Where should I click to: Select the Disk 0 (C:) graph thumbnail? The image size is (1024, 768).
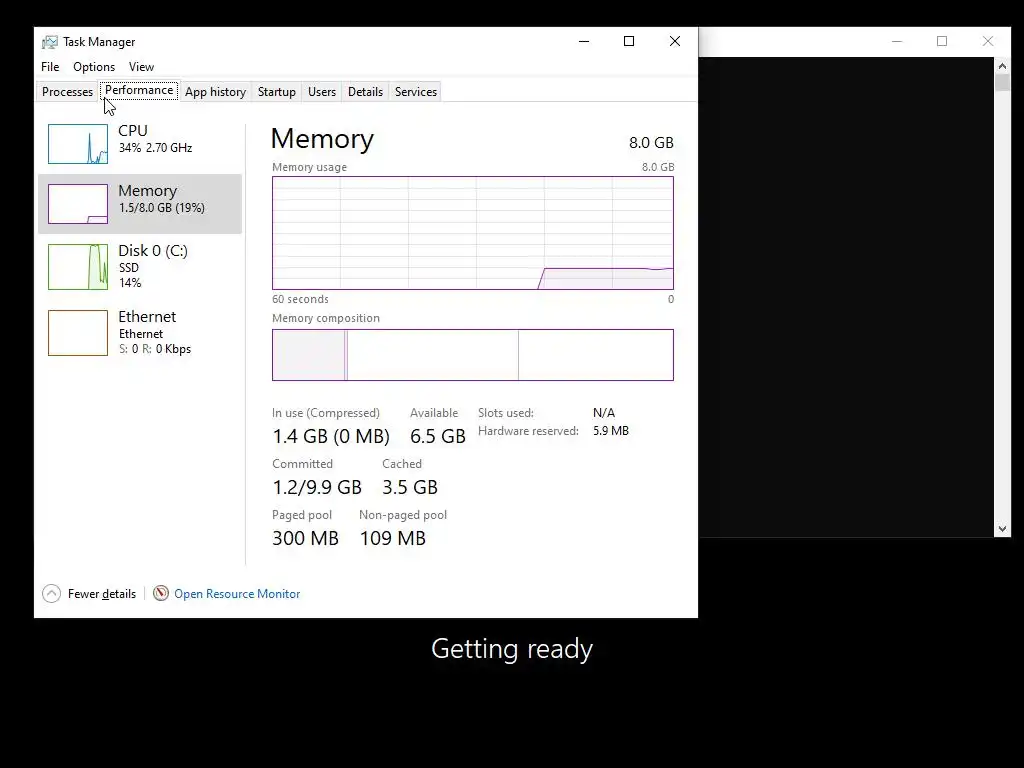78,266
